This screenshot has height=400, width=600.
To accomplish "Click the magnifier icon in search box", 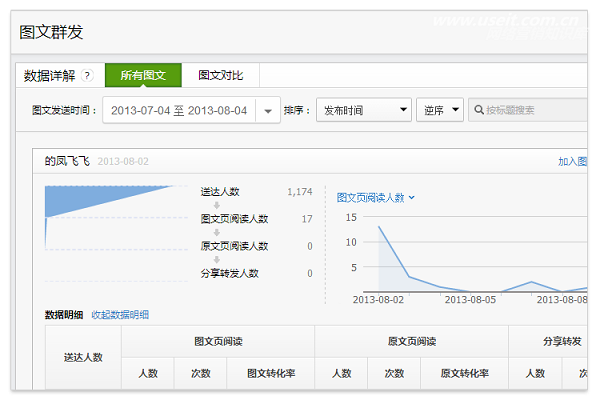I will tap(480, 110).
